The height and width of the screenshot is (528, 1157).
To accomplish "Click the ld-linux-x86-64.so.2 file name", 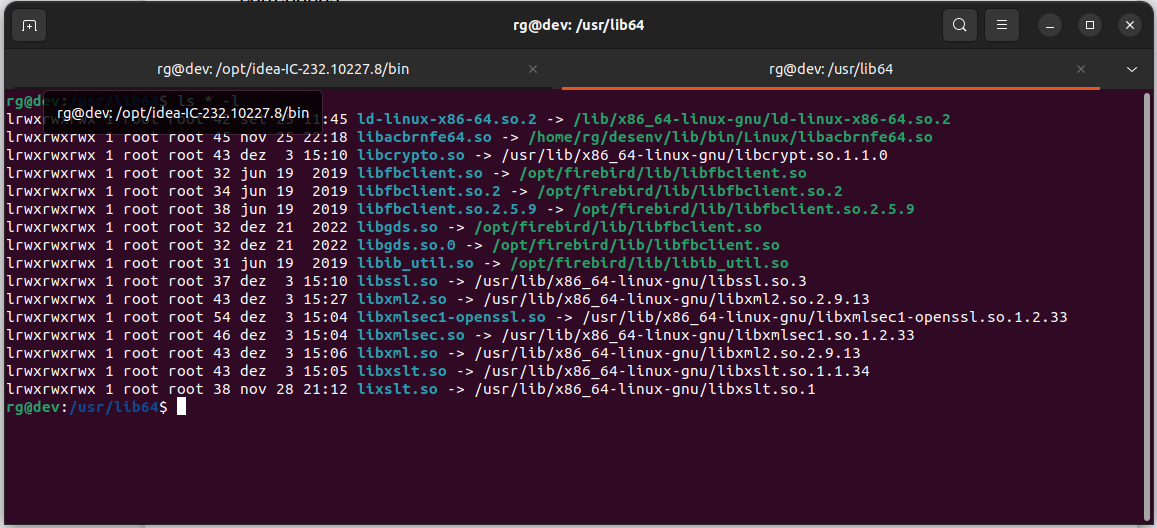I will [x=446, y=119].
